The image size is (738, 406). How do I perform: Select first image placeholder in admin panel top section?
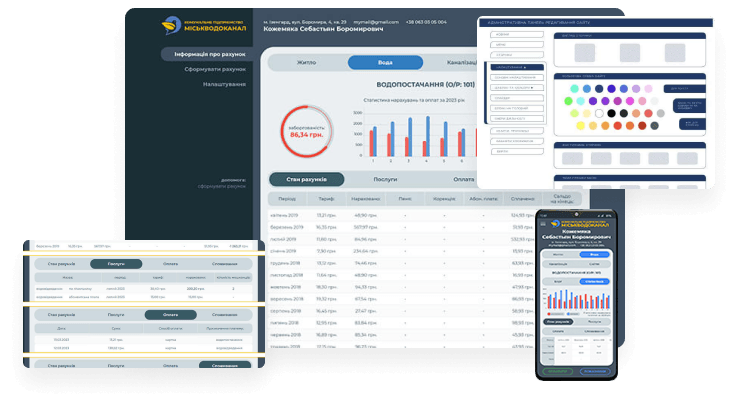586,52
